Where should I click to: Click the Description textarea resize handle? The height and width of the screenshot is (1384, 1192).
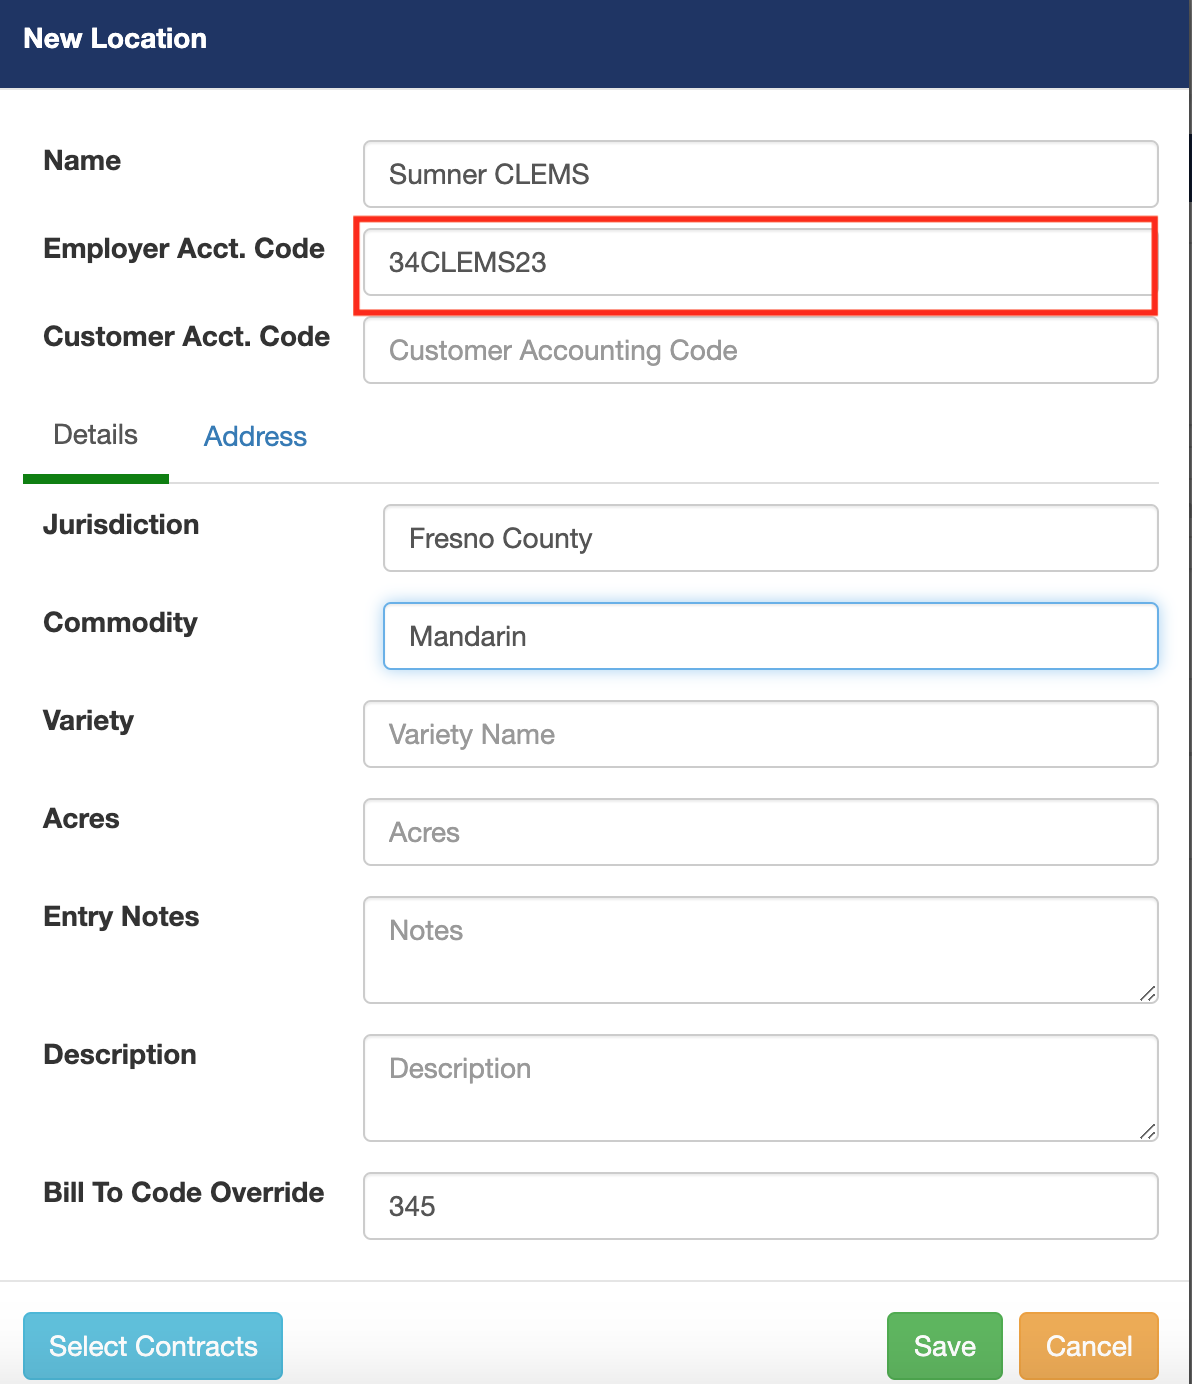pos(1148,1131)
